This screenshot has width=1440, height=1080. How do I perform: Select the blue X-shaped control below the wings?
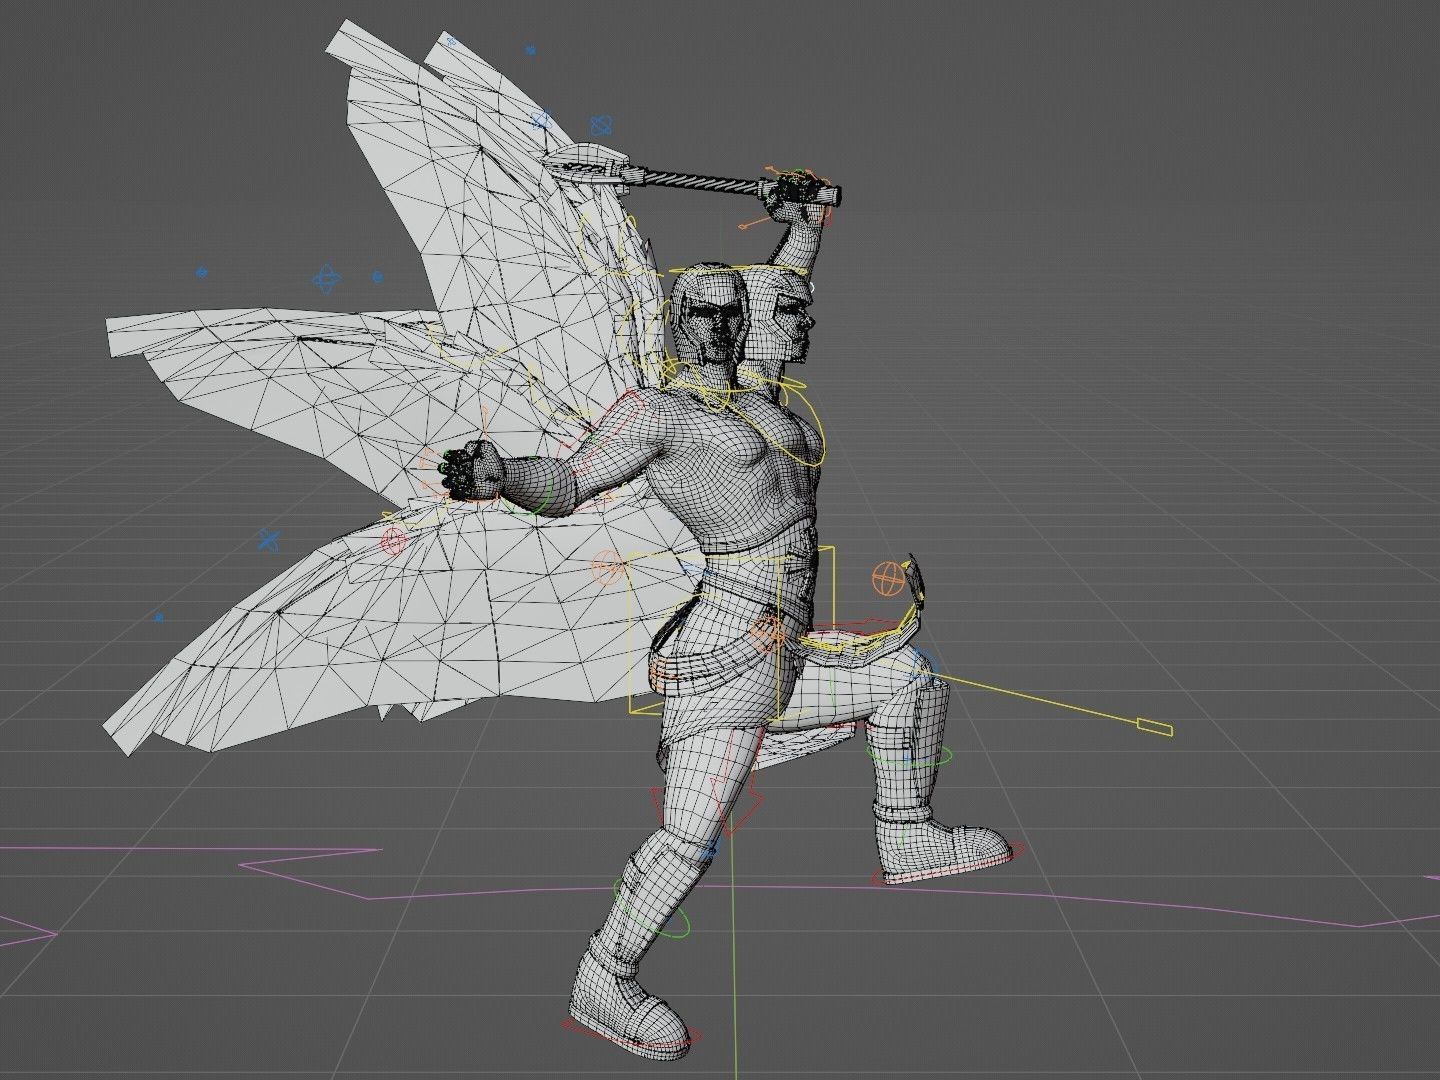point(268,541)
